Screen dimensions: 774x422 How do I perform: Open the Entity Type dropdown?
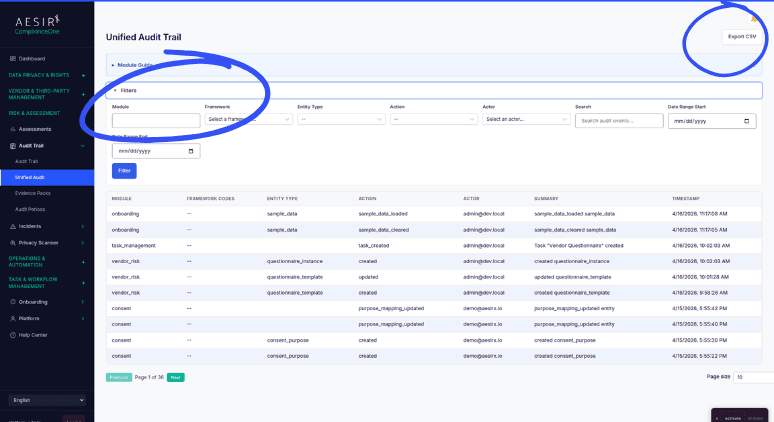pyautogui.click(x=341, y=119)
